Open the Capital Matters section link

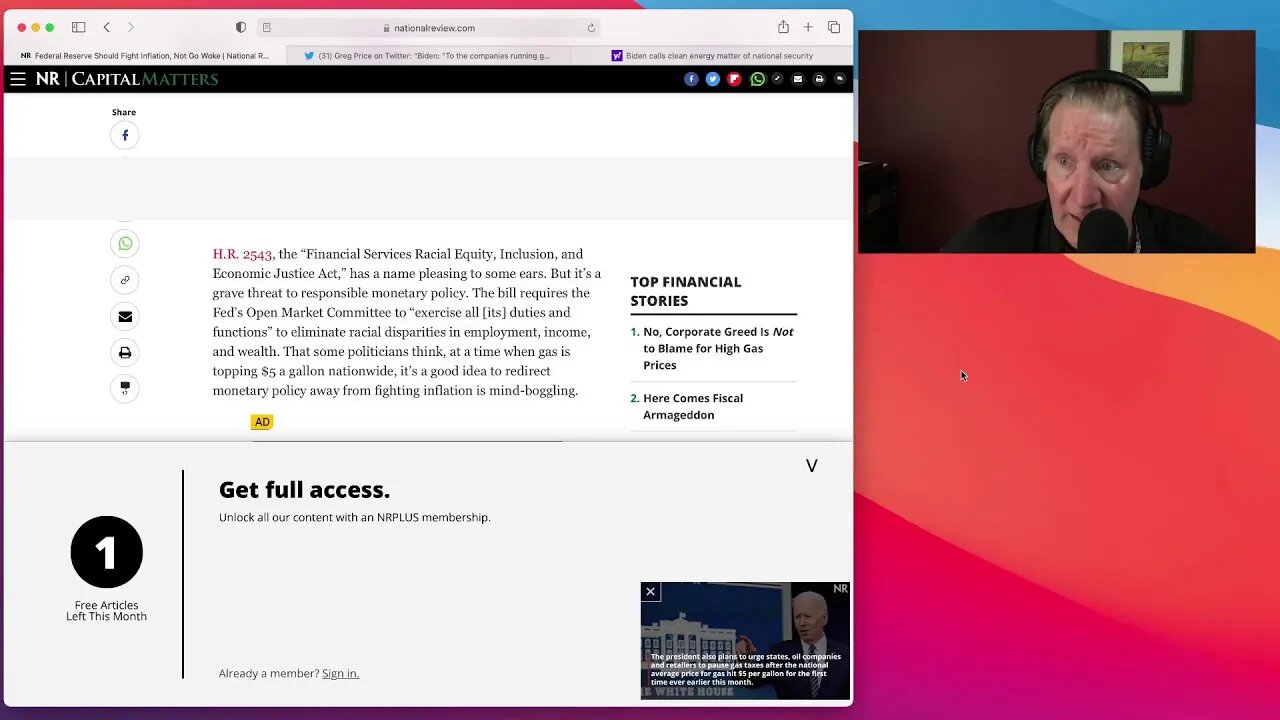click(x=145, y=79)
